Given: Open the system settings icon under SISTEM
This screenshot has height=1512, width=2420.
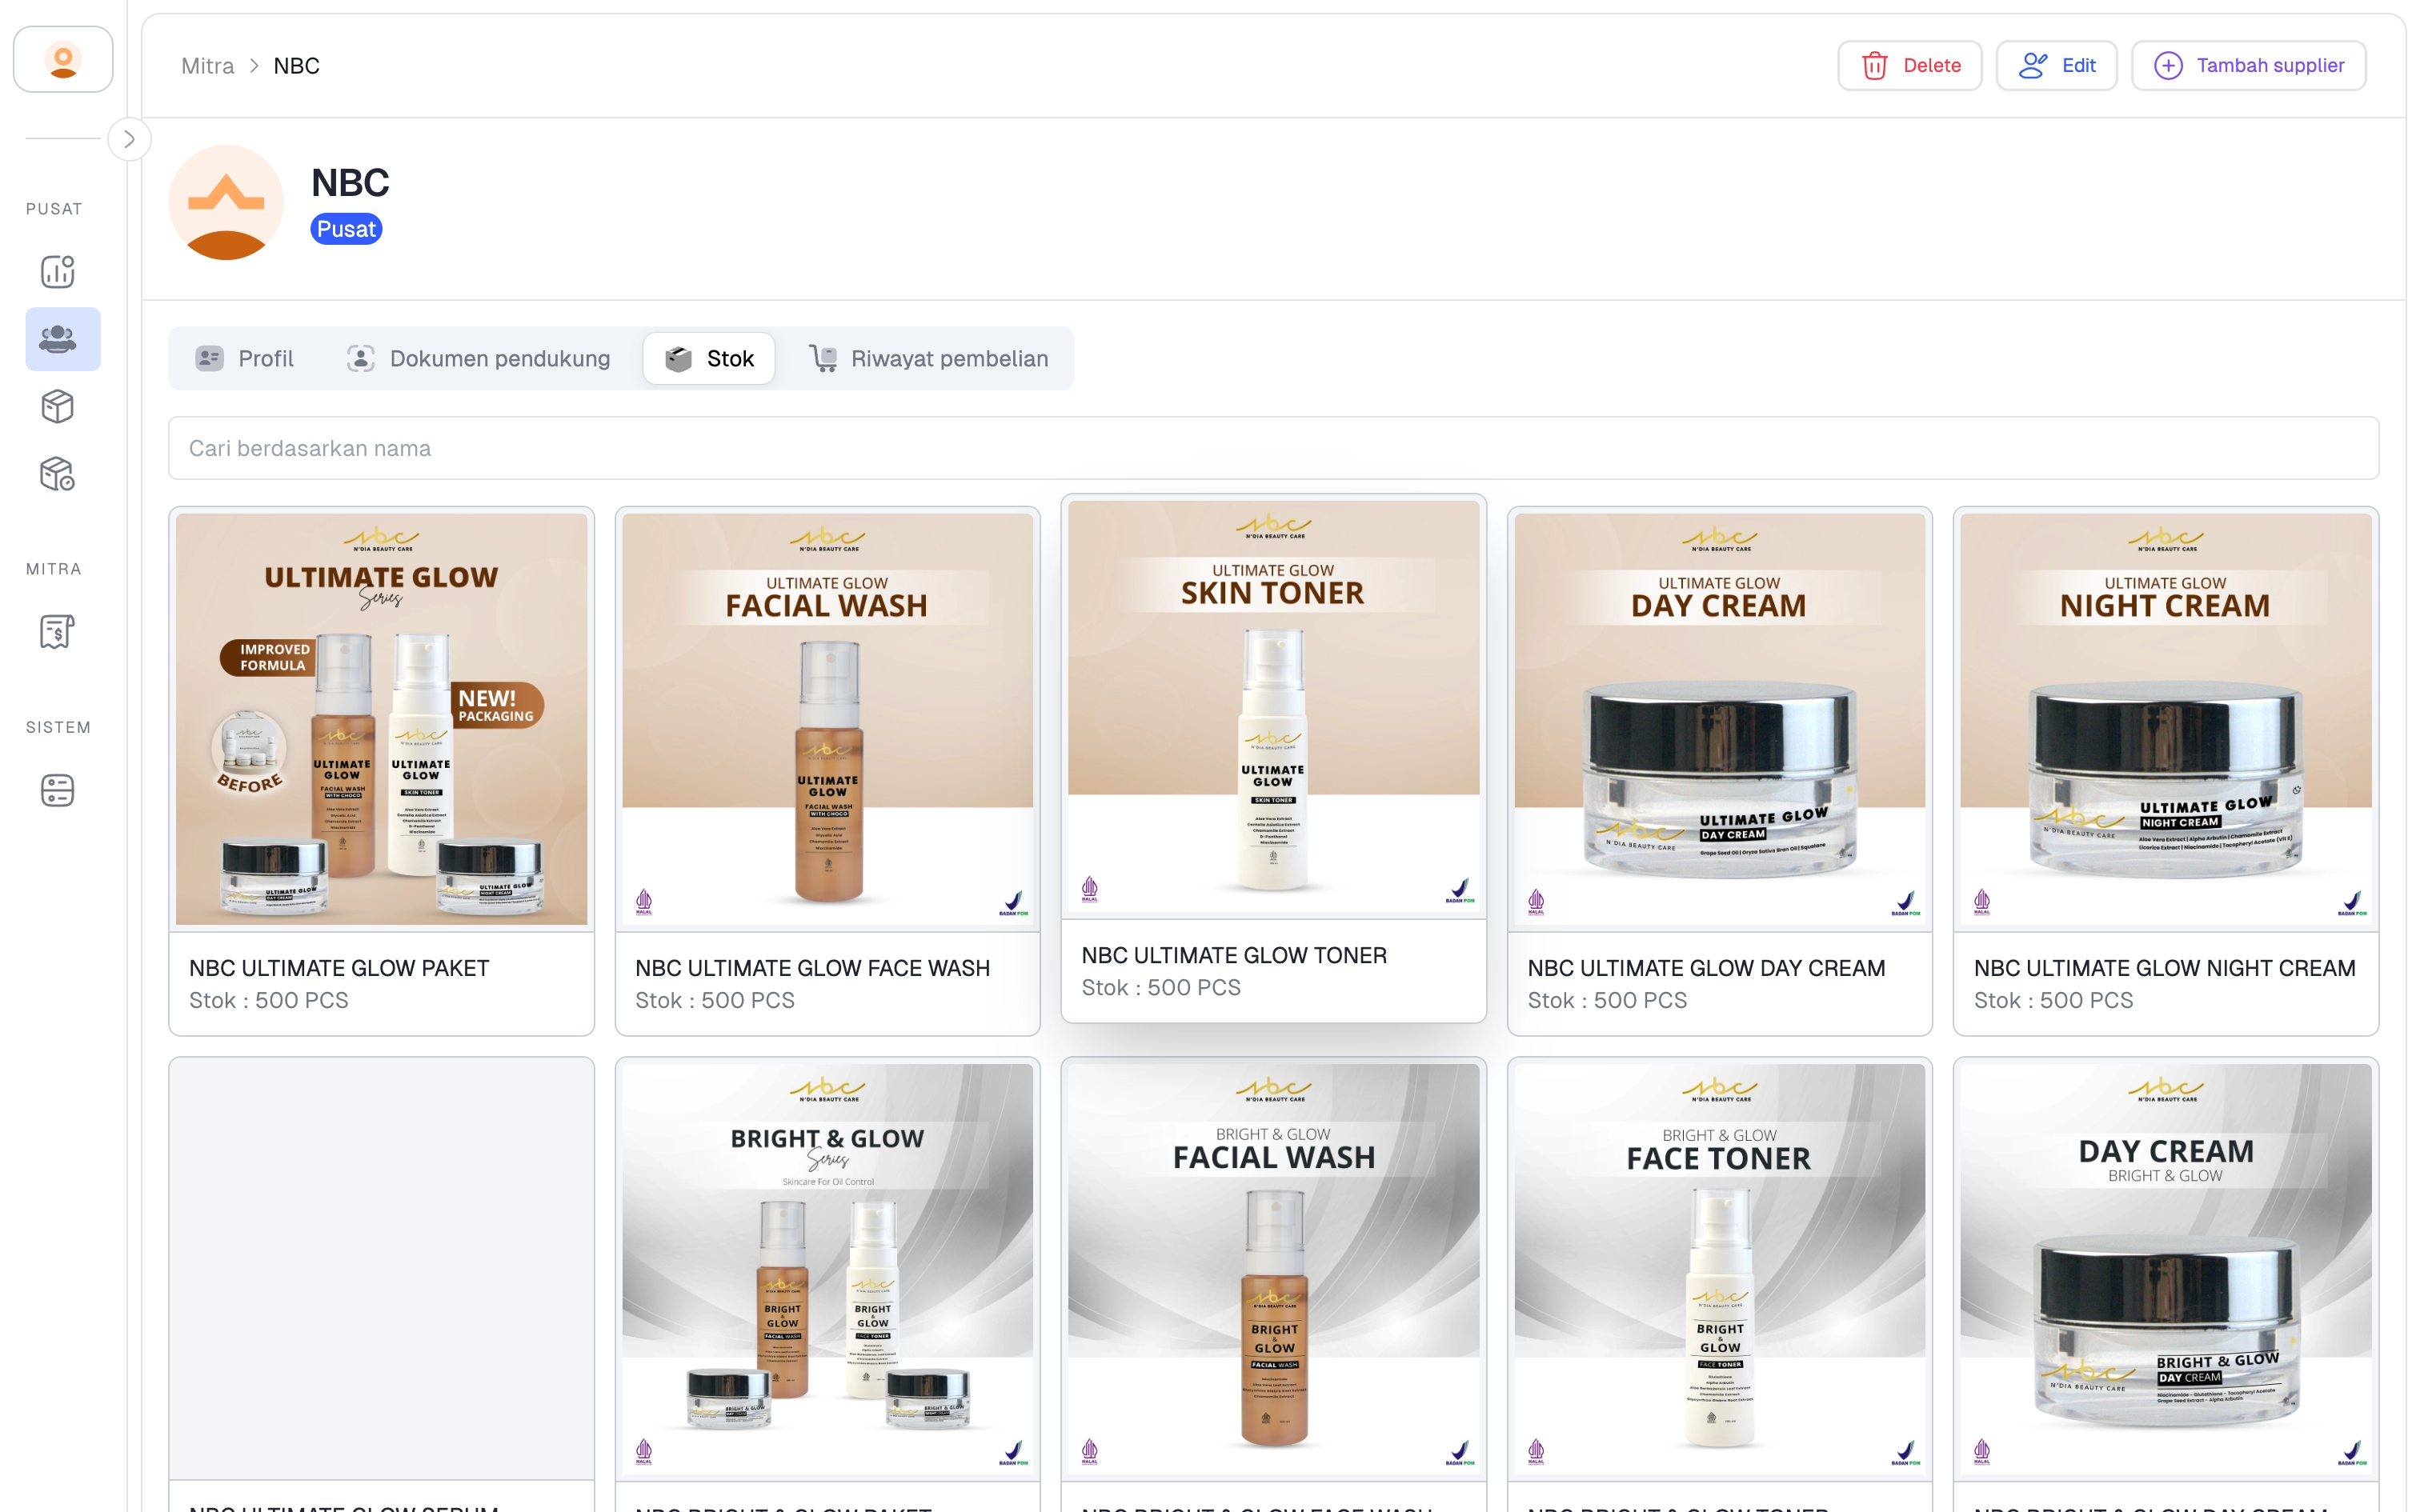Looking at the screenshot, I should (x=58, y=790).
